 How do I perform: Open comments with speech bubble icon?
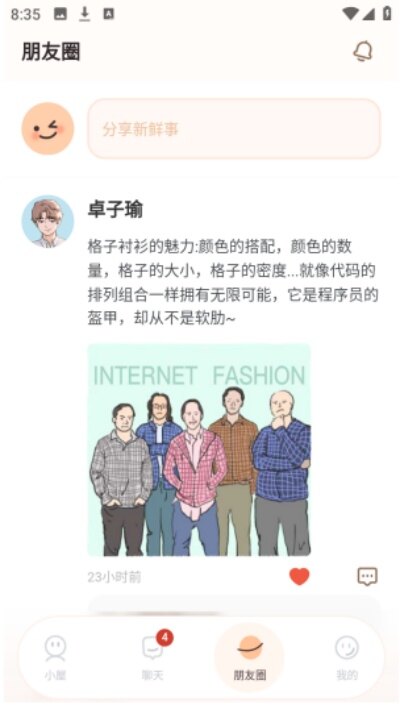tap(367, 576)
